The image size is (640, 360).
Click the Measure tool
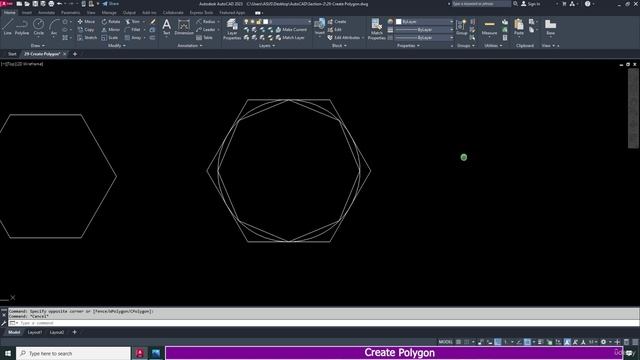(x=489, y=28)
